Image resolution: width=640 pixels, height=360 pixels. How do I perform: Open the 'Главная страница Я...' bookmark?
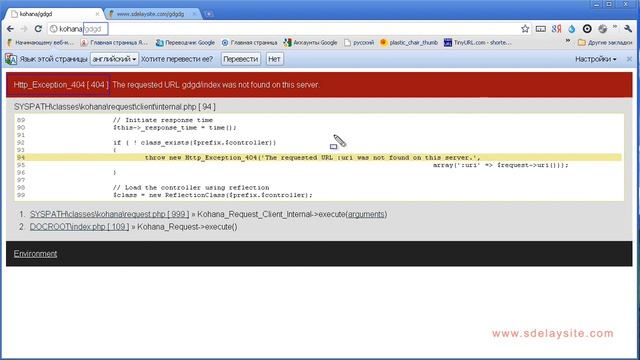pyautogui.click(x=114, y=42)
